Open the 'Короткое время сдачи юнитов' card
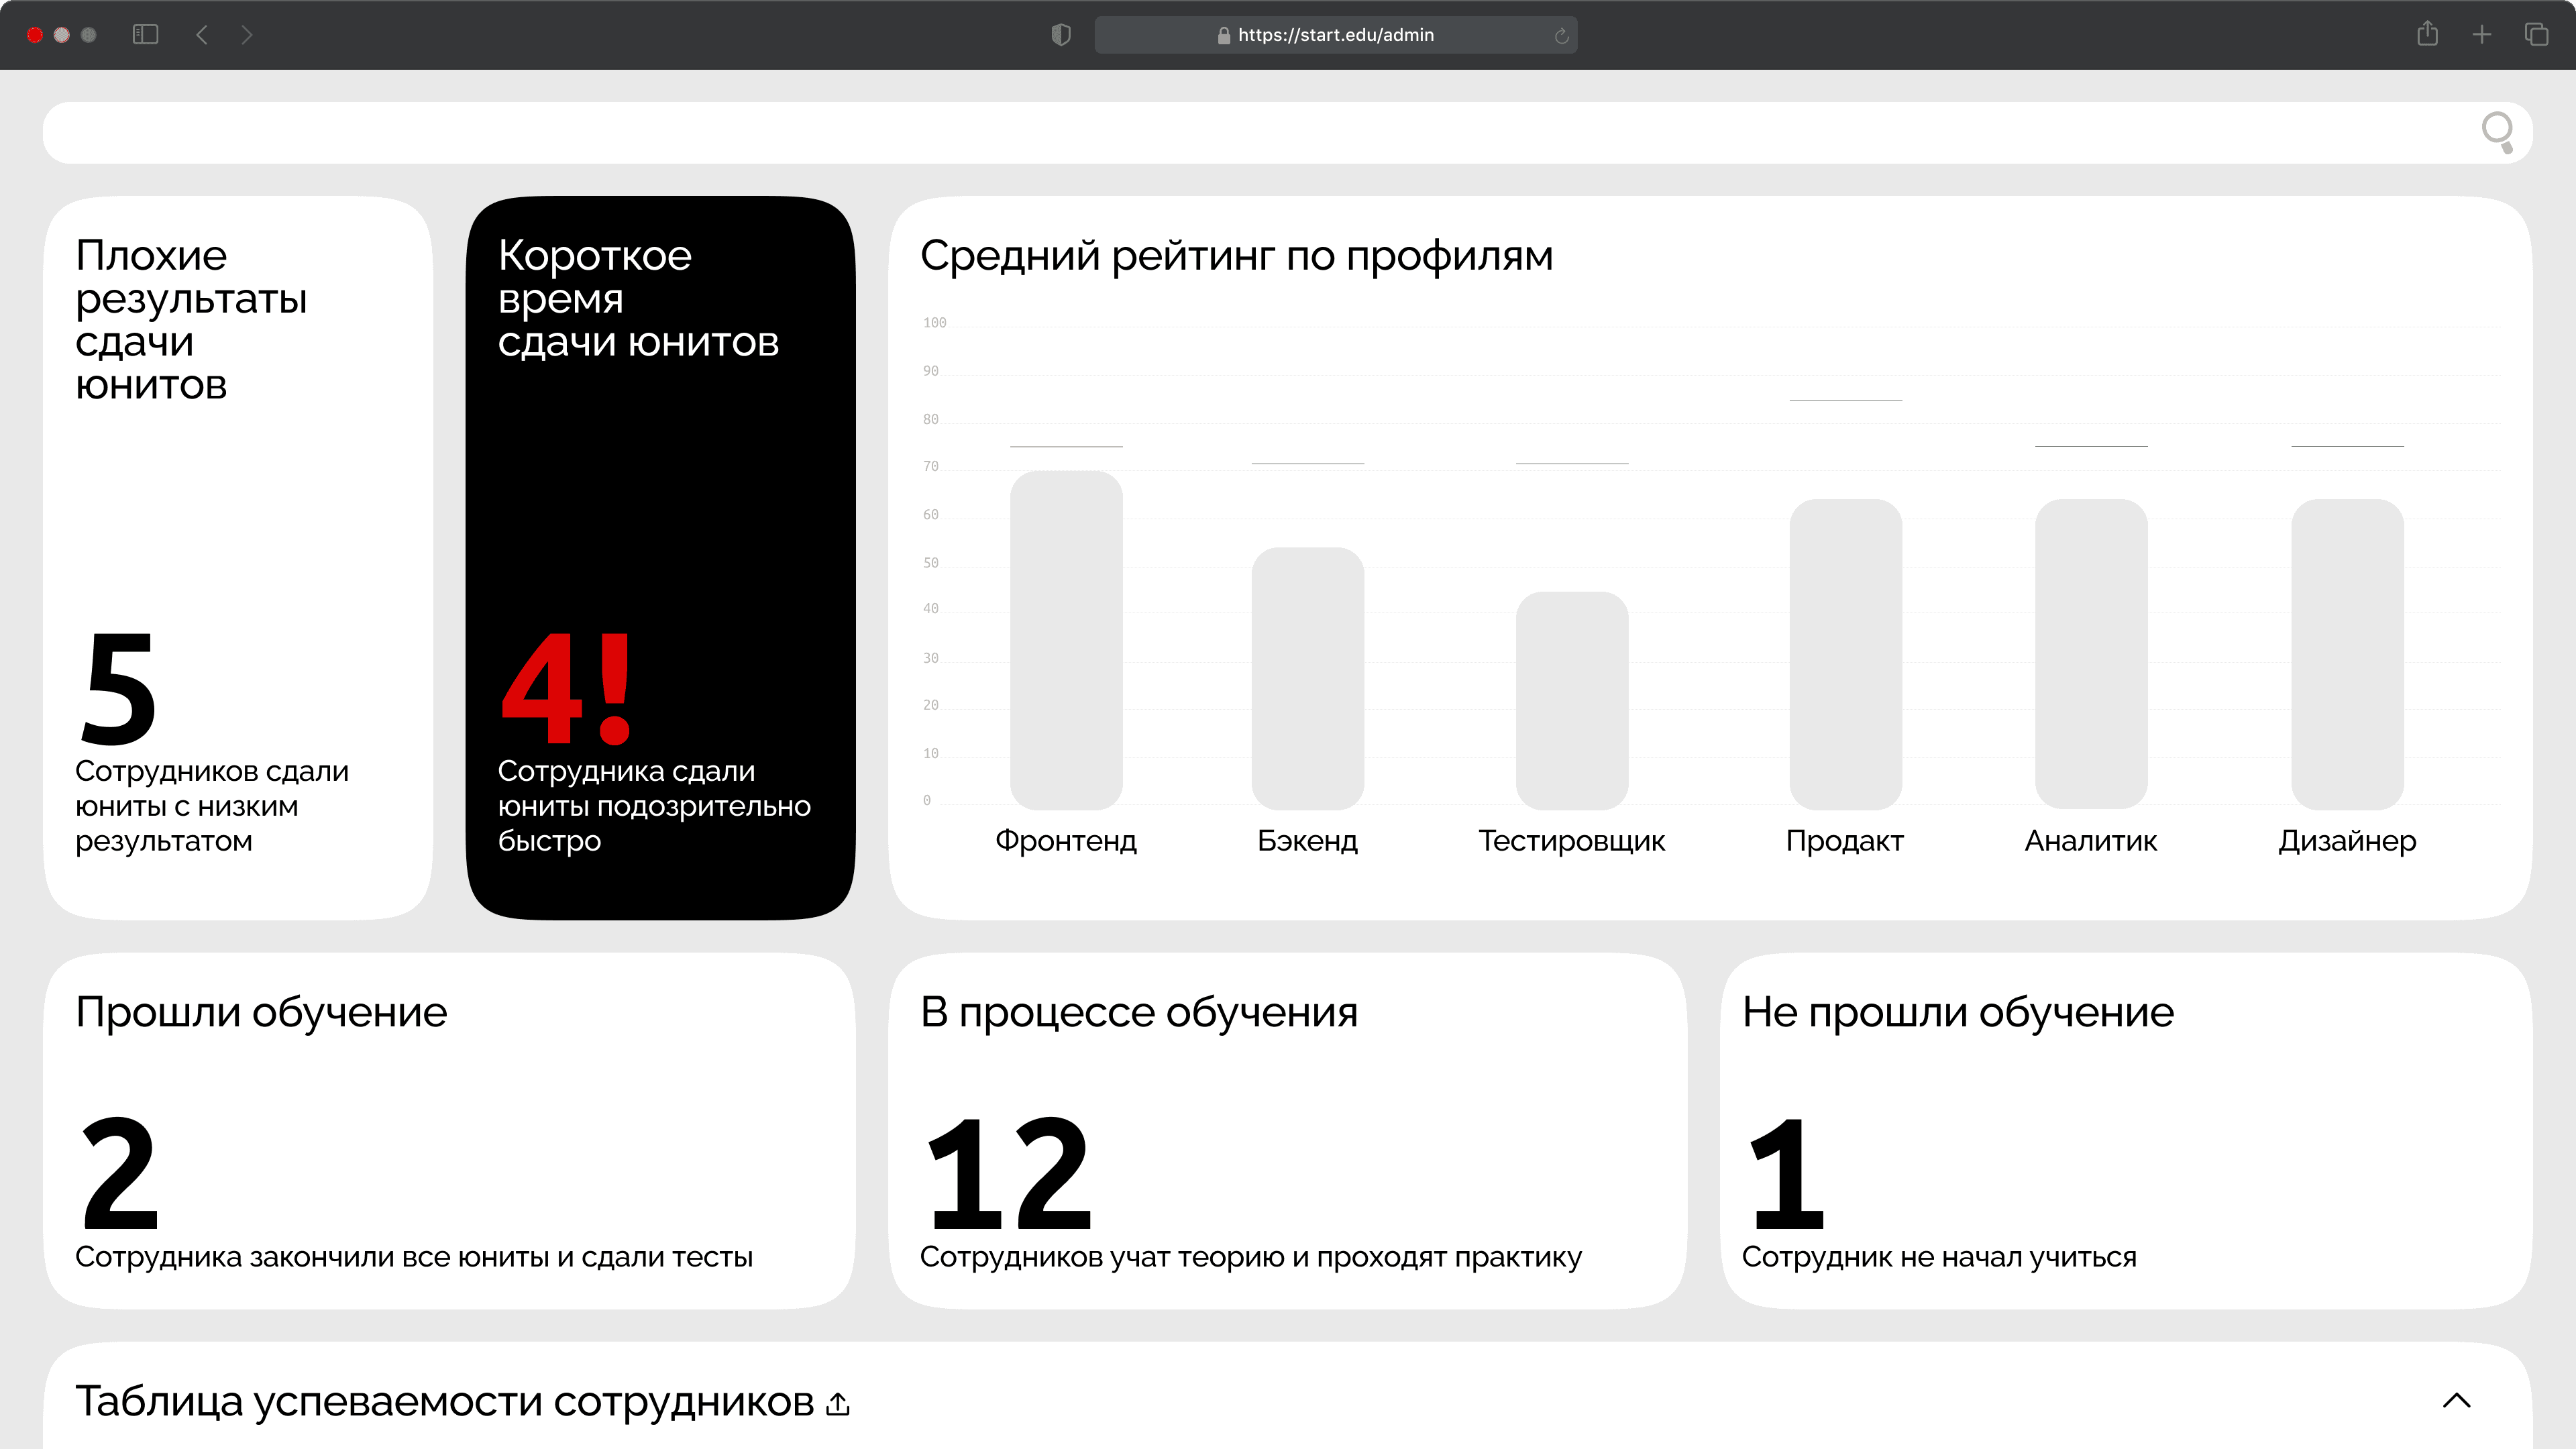The image size is (2576, 1449). click(660, 557)
